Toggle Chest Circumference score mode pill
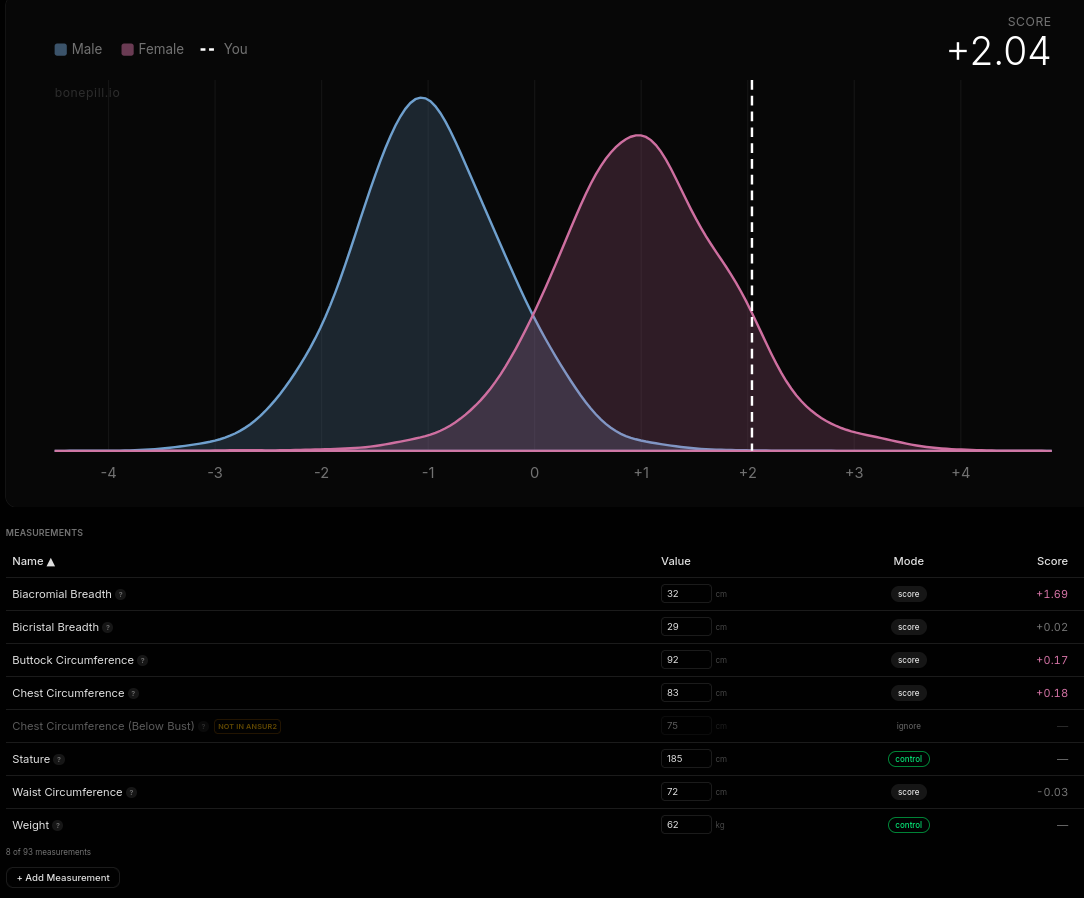The image size is (1084, 898). point(908,693)
